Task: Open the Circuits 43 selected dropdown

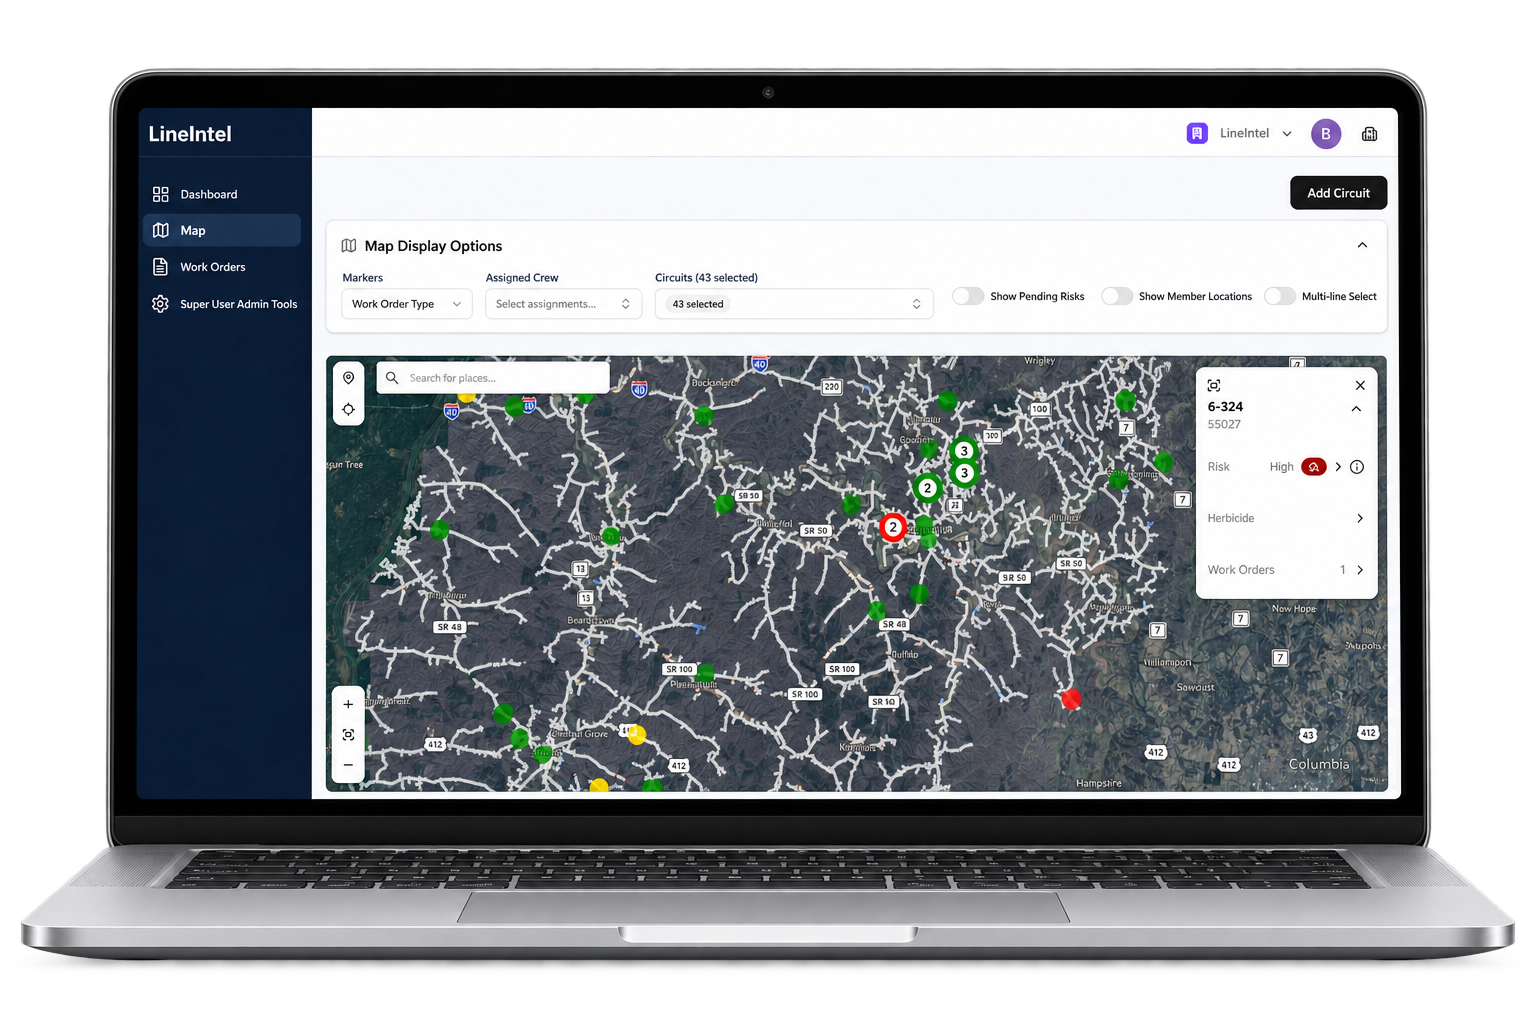Action: click(794, 304)
